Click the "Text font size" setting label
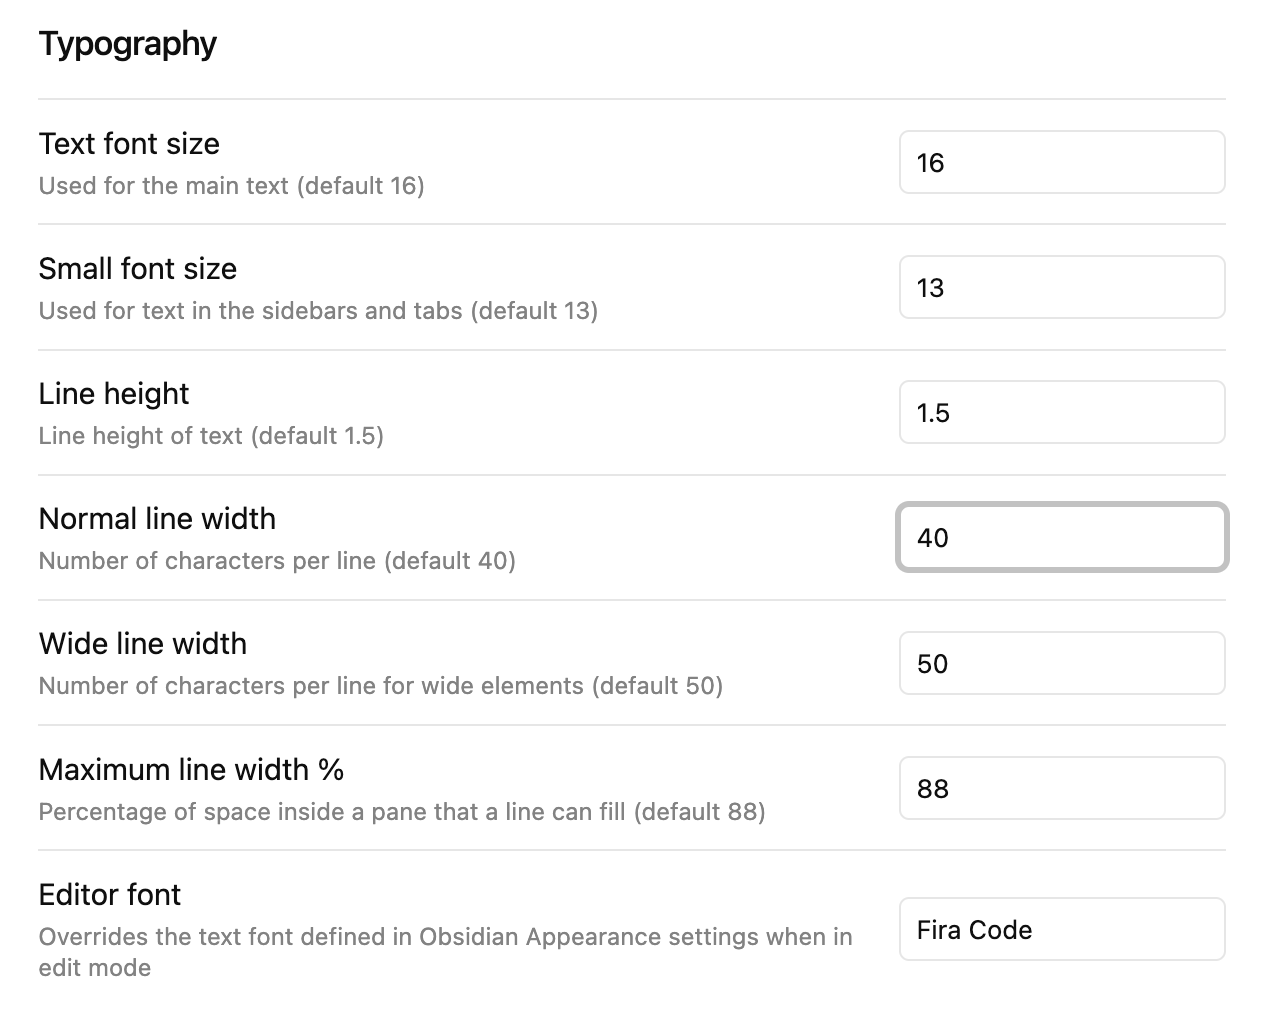Viewport: 1270px width, 1034px height. (129, 144)
